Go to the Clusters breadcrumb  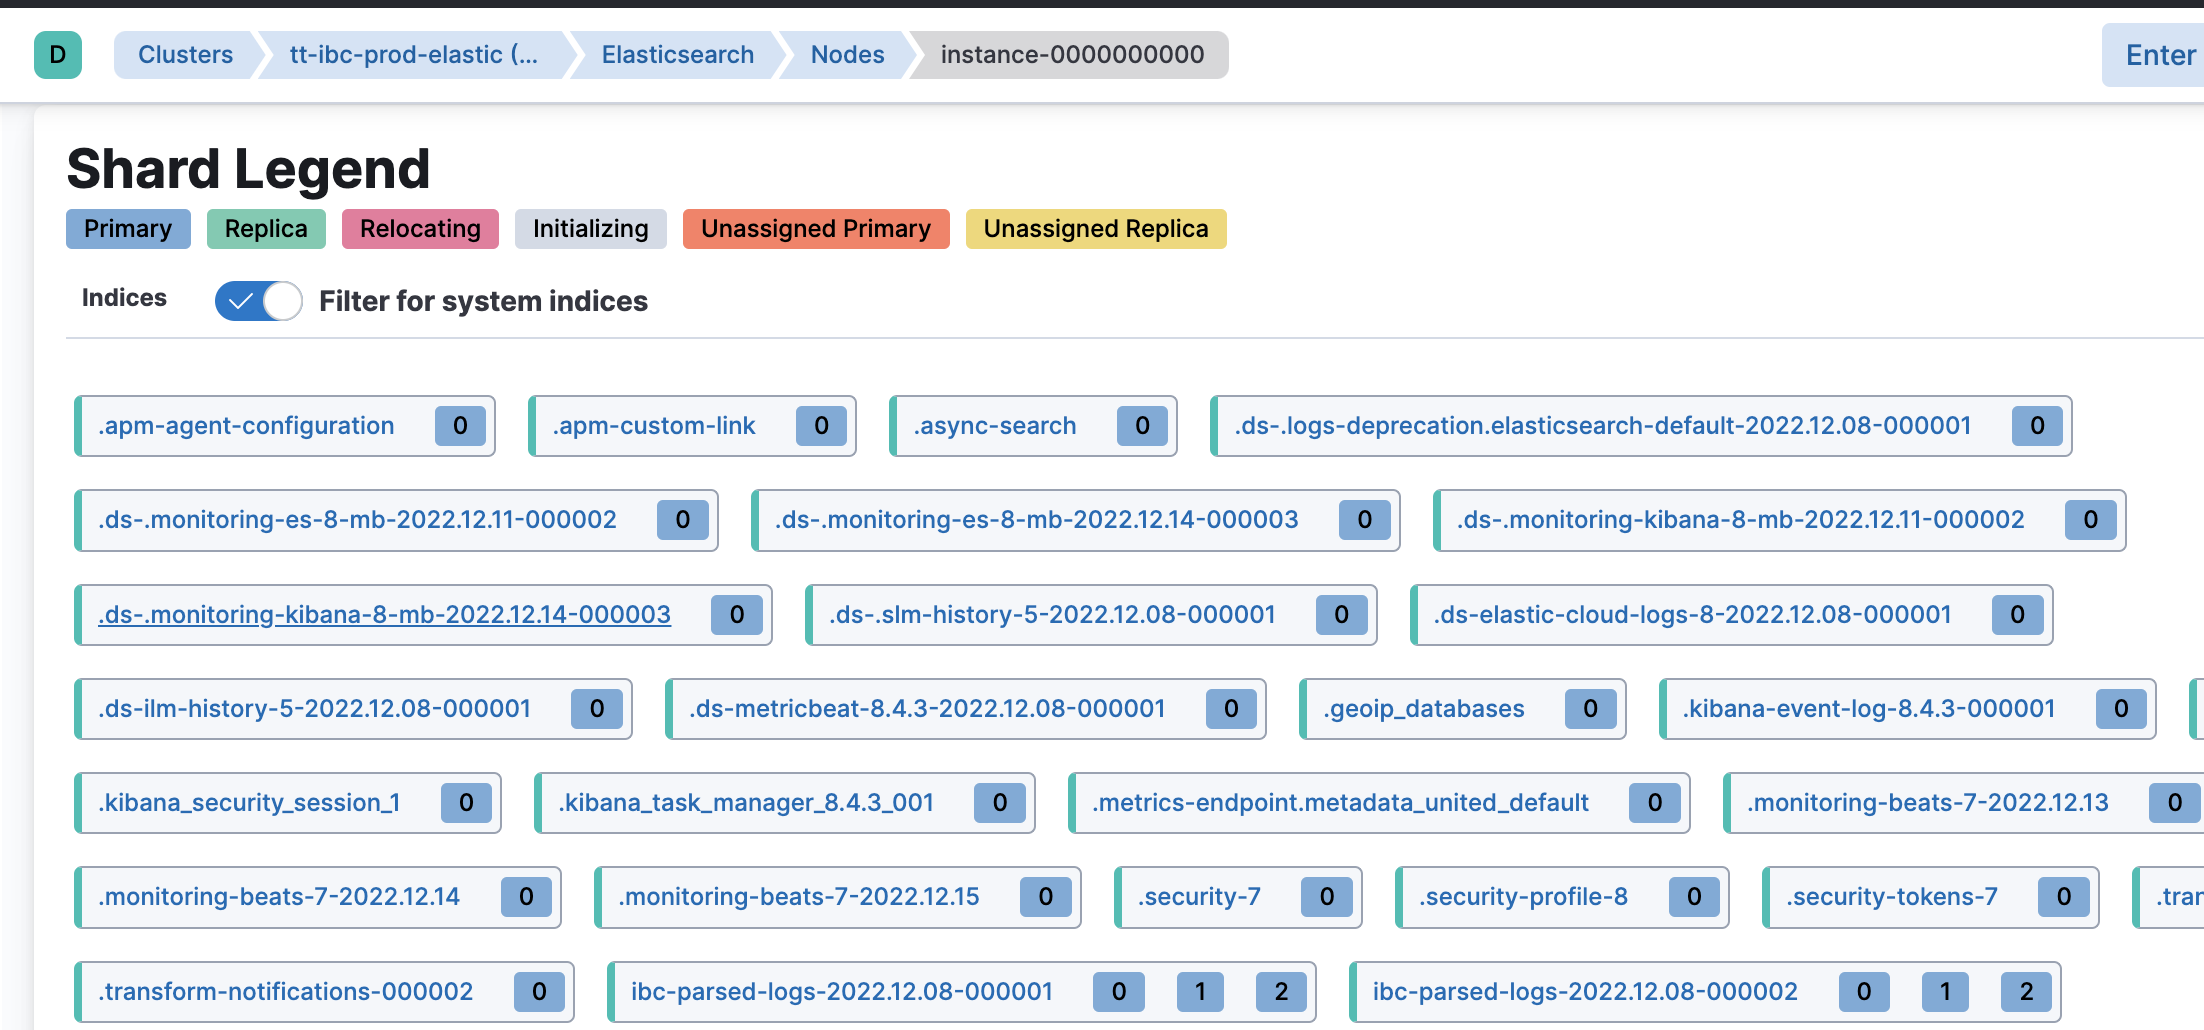(185, 55)
